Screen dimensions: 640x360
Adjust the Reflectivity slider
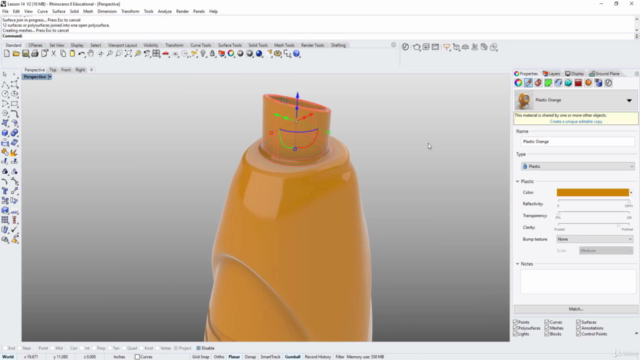pyautogui.click(x=593, y=202)
